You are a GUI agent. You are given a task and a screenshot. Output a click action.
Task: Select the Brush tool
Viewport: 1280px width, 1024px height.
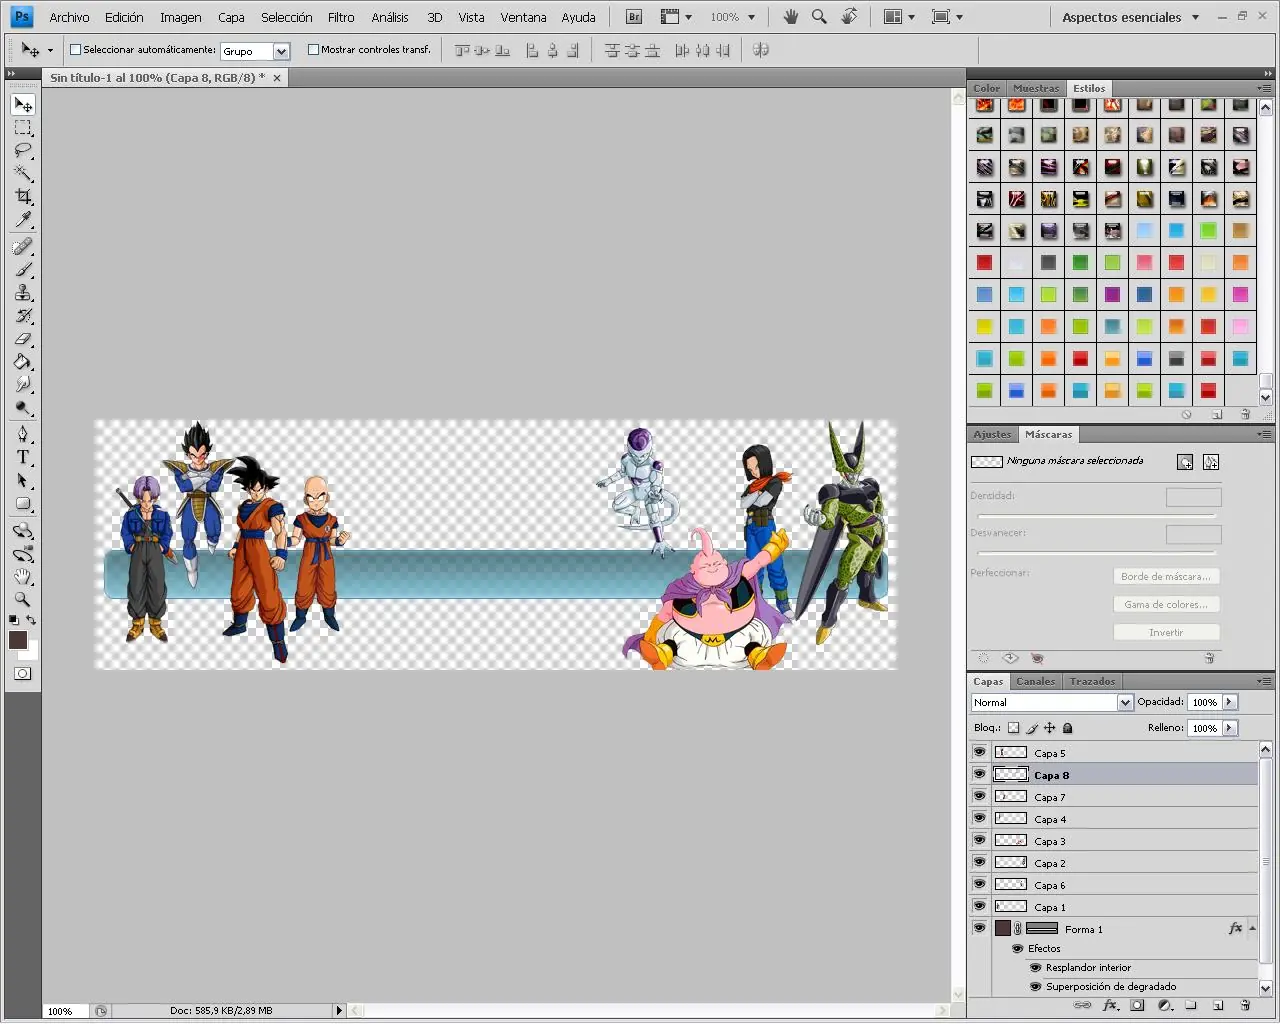tap(23, 270)
